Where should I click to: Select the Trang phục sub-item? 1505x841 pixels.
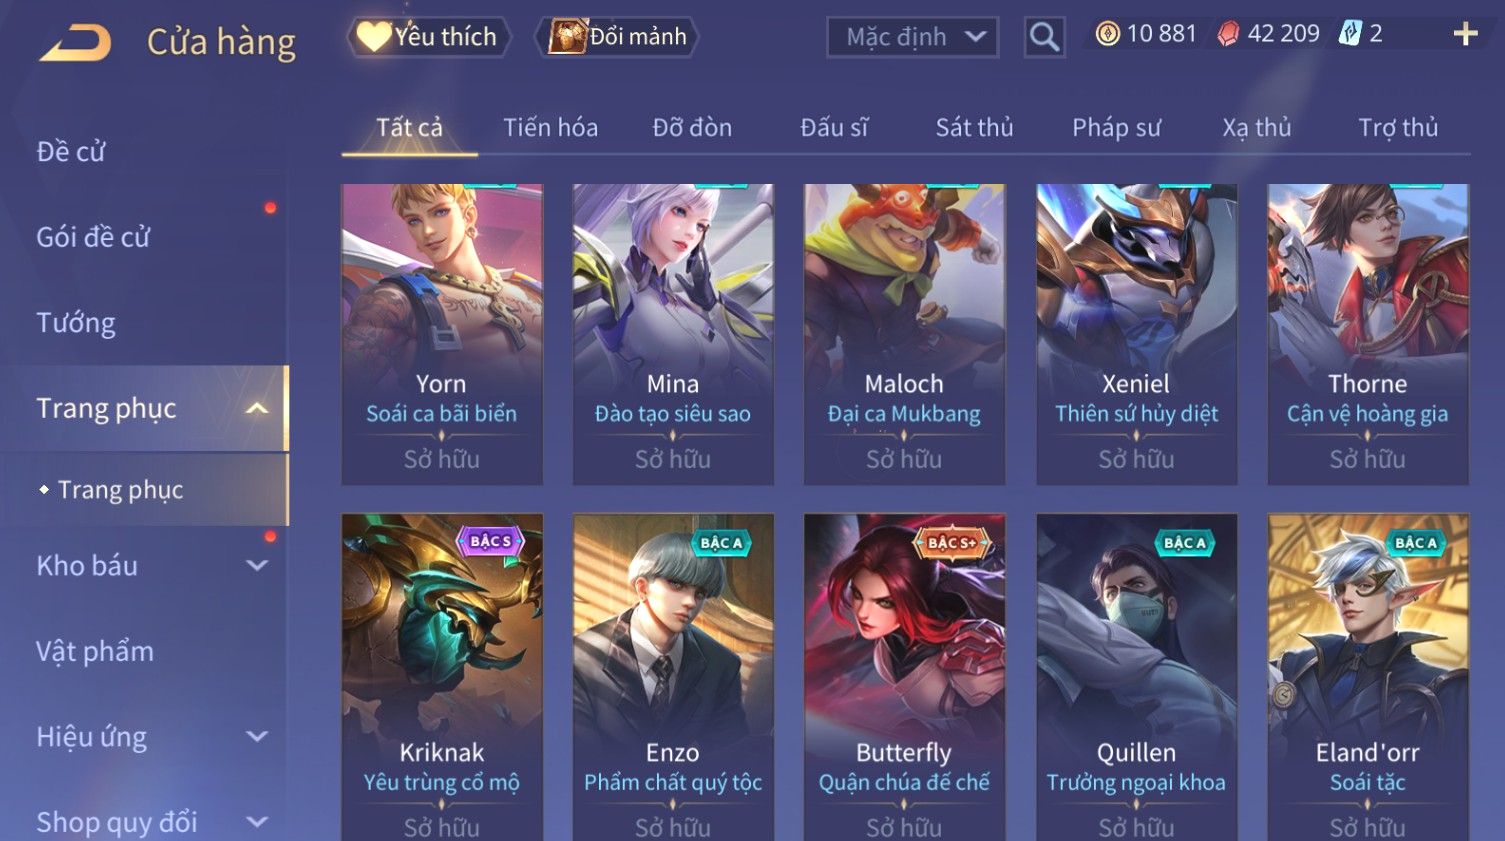click(x=120, y=489)
